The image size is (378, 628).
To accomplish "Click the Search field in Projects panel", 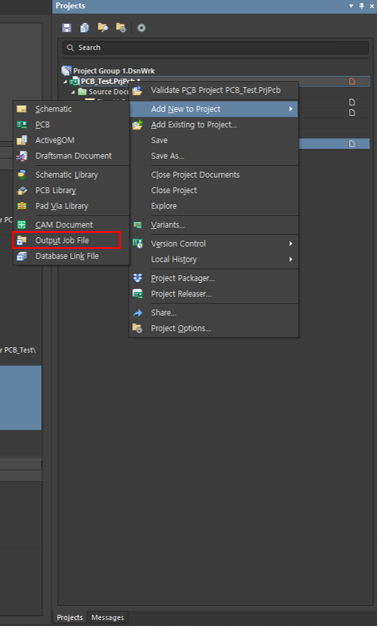I will click(x=215, y=48).
